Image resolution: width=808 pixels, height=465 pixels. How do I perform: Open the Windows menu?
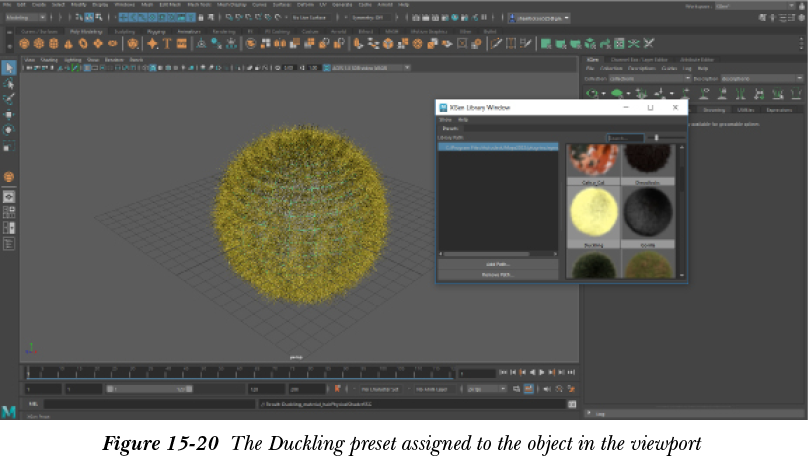[x=124, y=4]
